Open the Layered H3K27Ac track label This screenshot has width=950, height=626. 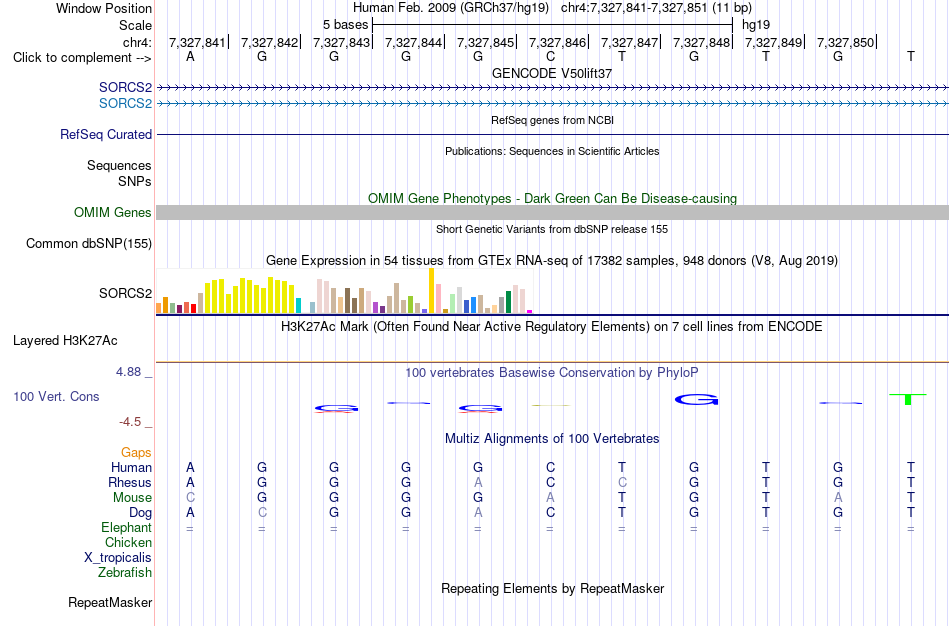click(65, 341)
